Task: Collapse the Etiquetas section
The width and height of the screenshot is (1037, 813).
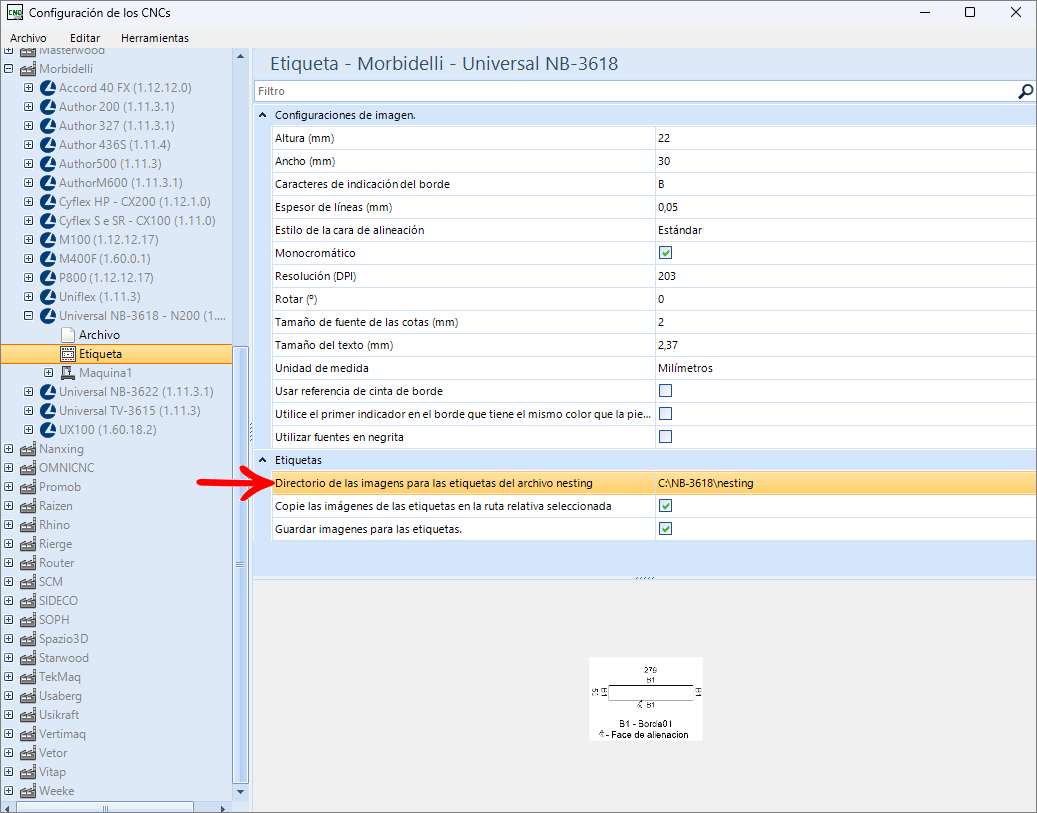Action: [x=263, y=460]
